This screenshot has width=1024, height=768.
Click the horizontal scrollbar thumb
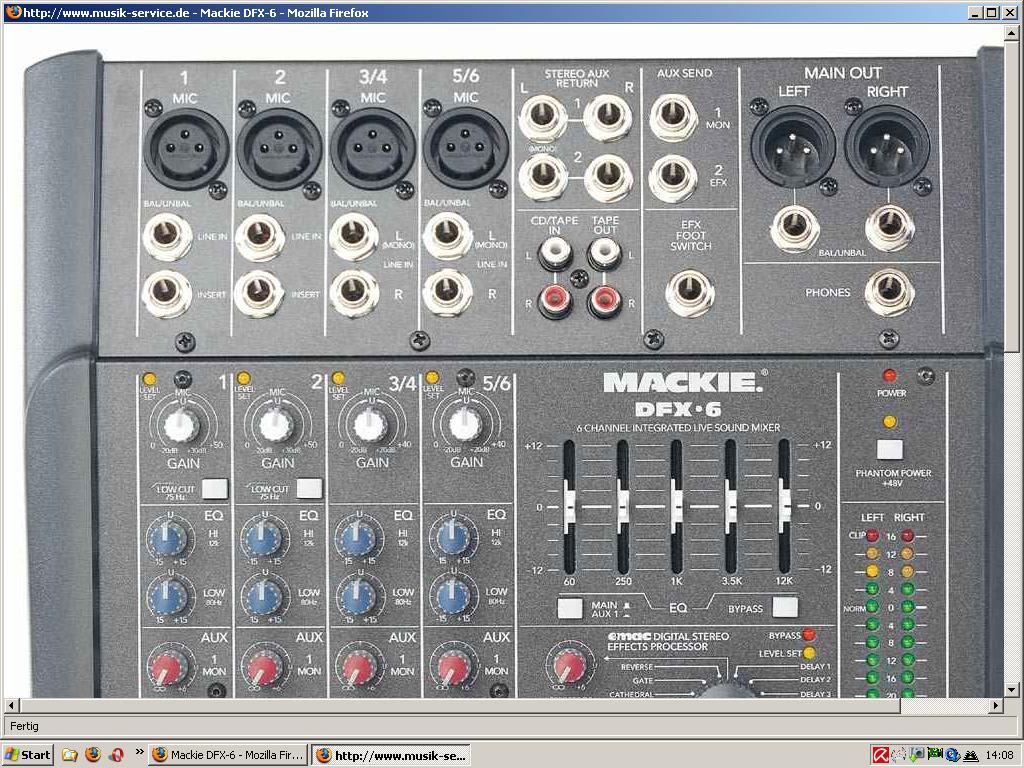460,705
